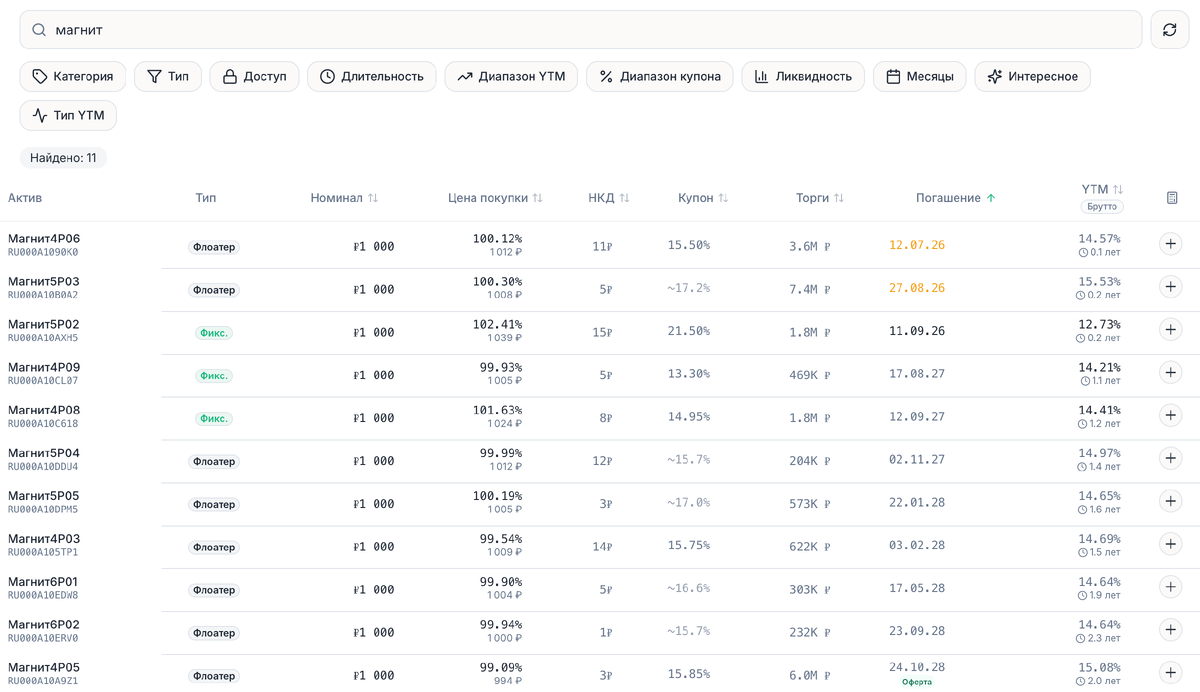Toggle the Брутто YTM badge
The height and width of the screenshot is (692, 1200).
pos(1101,207)
